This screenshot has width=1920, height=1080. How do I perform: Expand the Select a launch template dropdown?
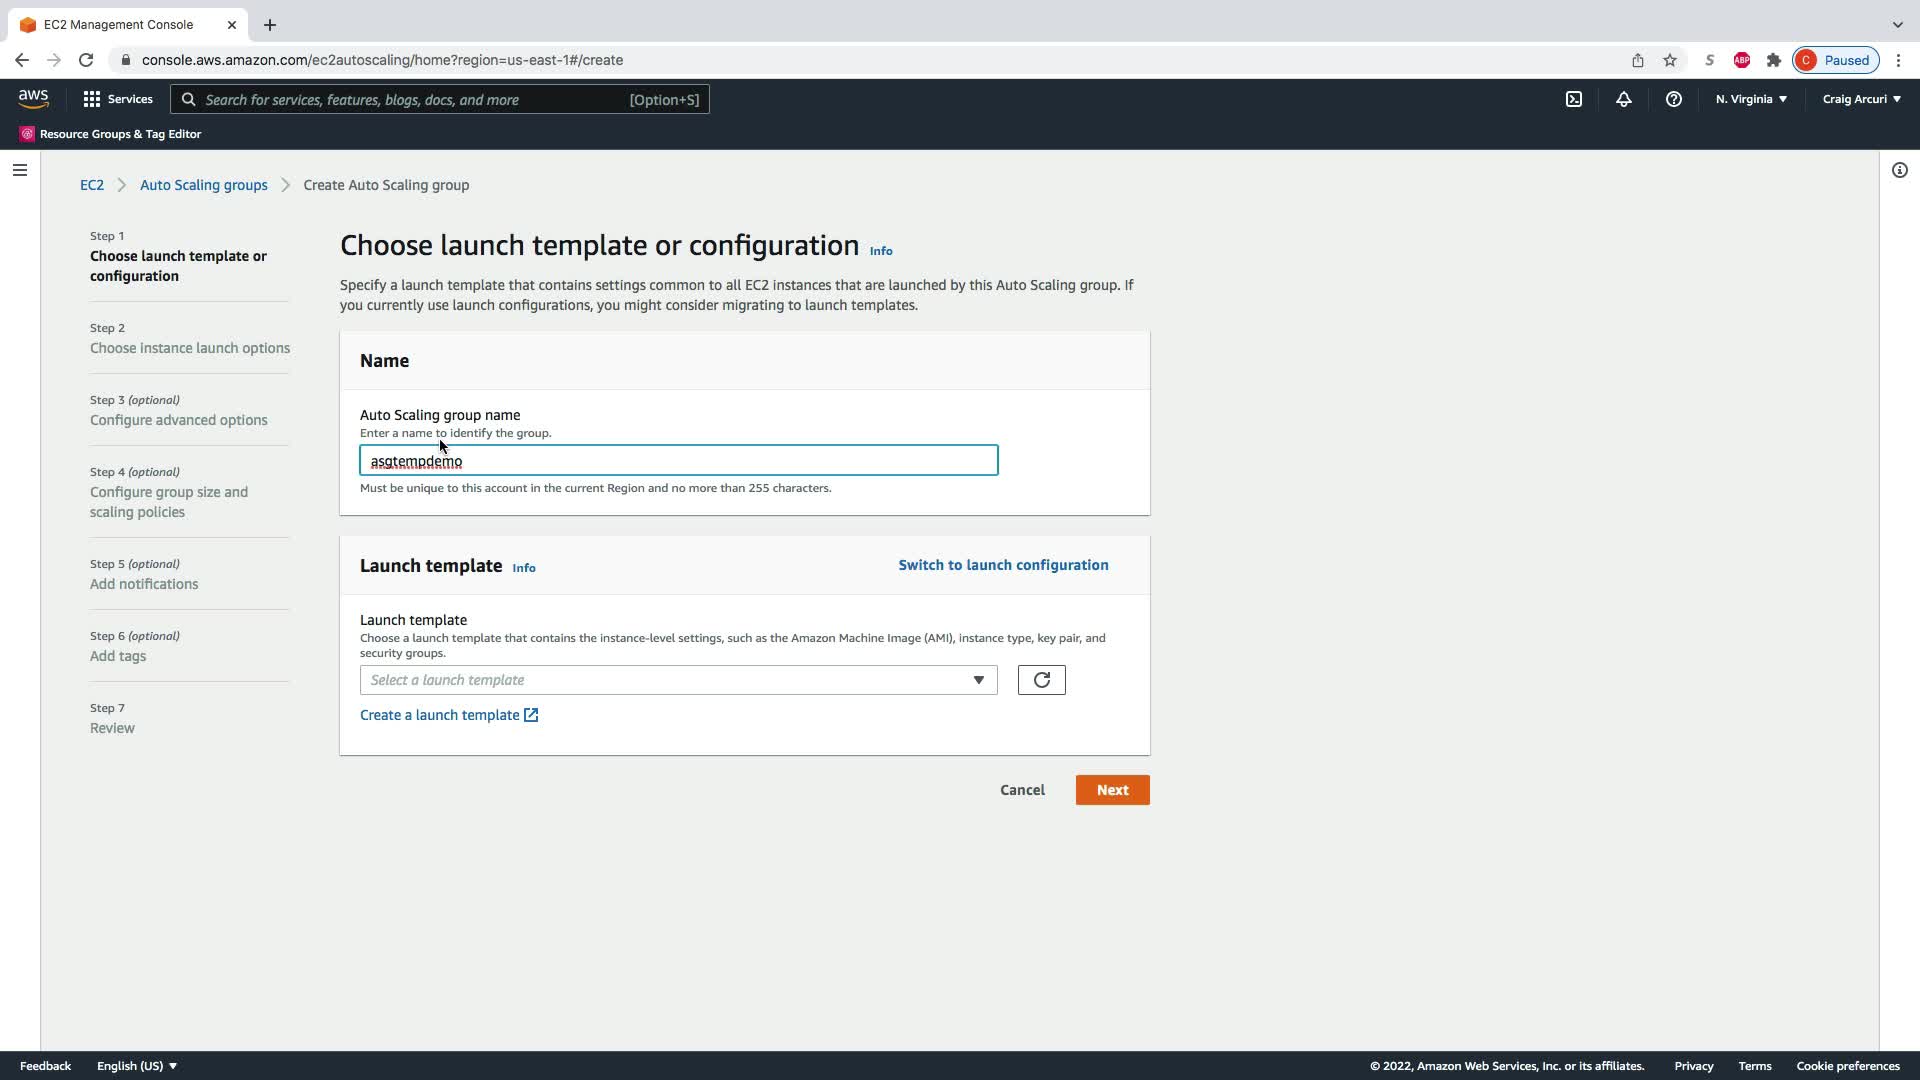click(x=678, y=680)
